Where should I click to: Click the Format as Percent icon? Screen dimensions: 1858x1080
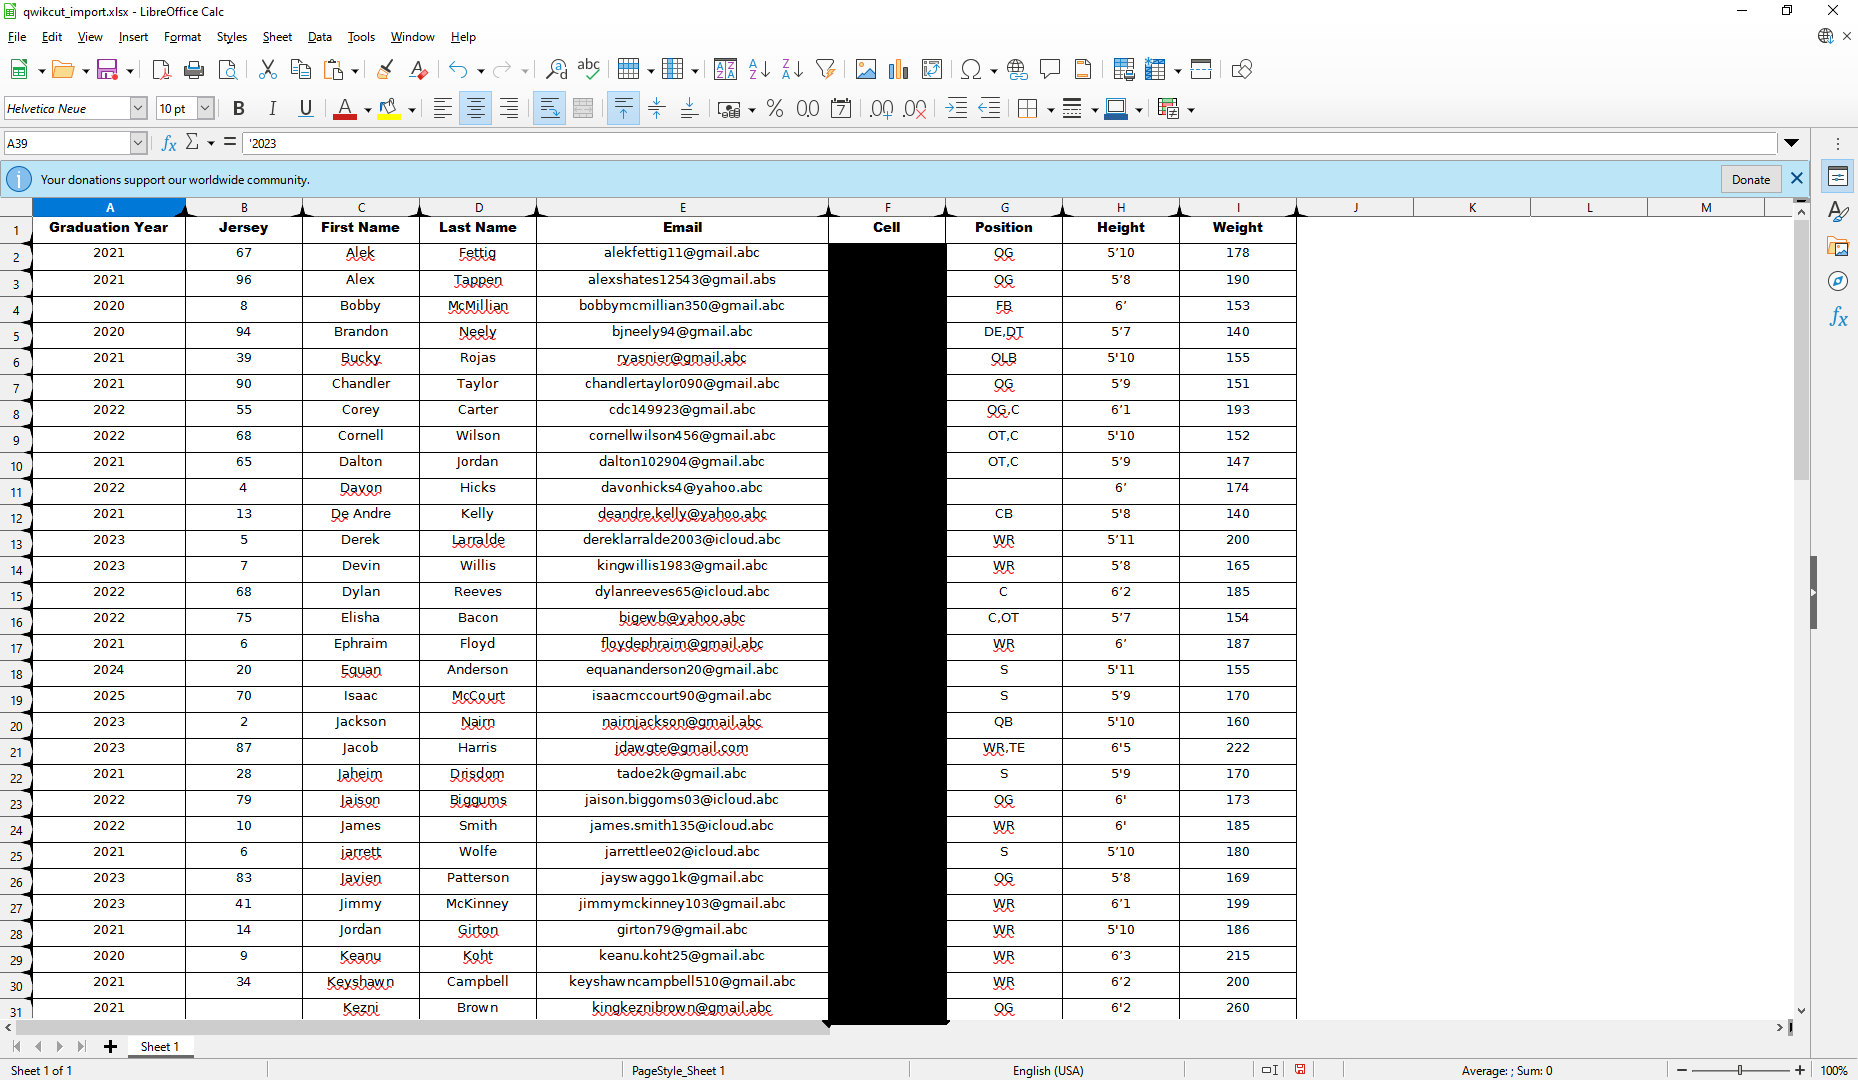(775, 109)
